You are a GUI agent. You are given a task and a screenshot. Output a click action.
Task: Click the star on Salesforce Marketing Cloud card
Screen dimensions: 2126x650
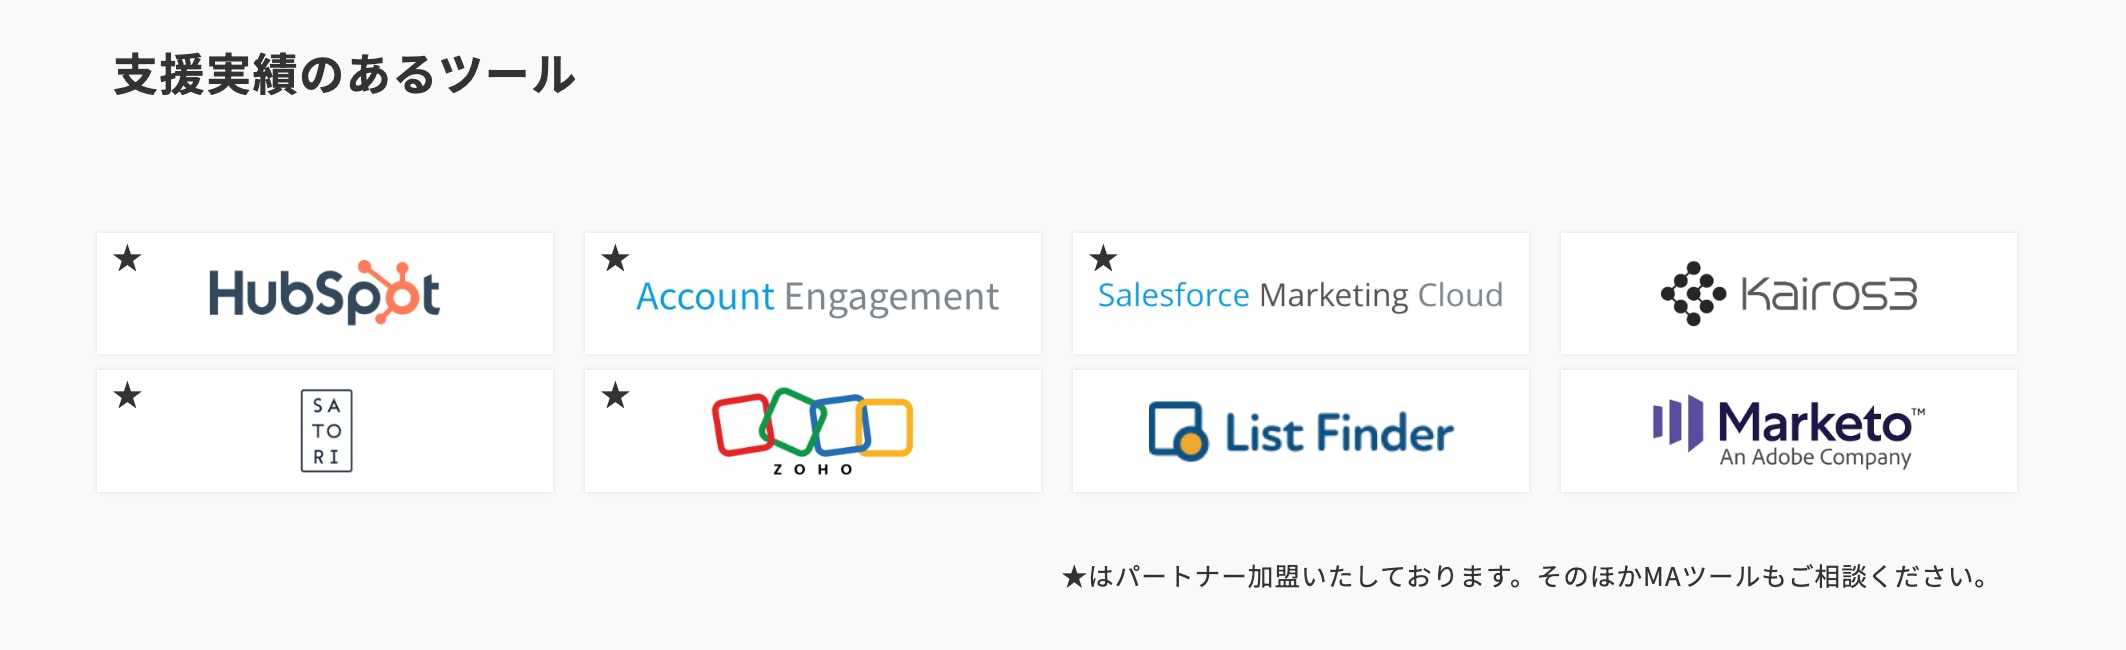(1103, 259)
